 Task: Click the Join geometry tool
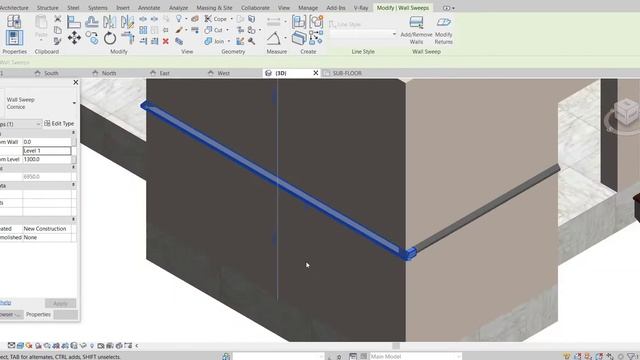pos(215,41)
